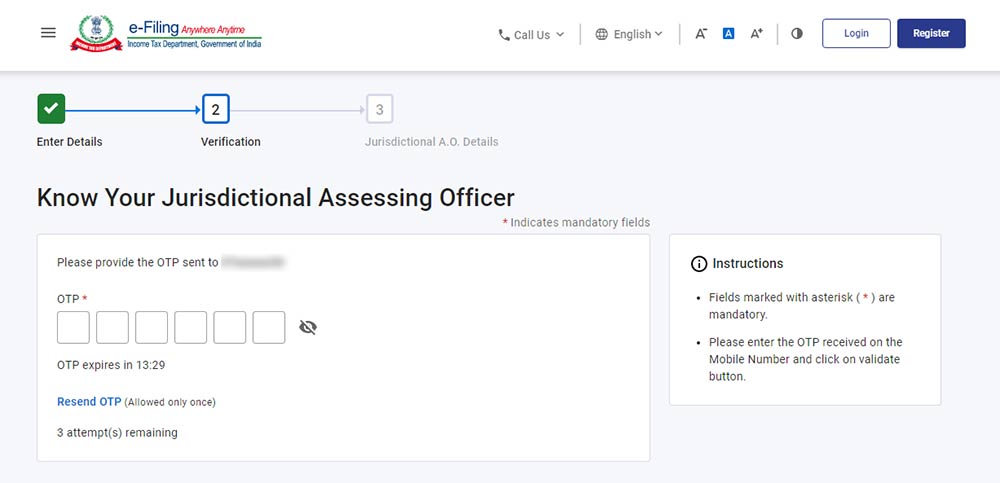Toggle high contrast mode icon
The width and height of the screenshot is (1000, 483).
coord(797,34)
